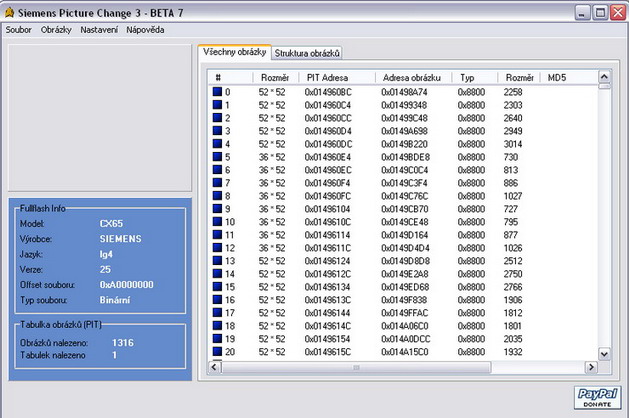Select the blue icon of image row 6
Viewport: 629px width, 418px height.
(x=217, y=170)
